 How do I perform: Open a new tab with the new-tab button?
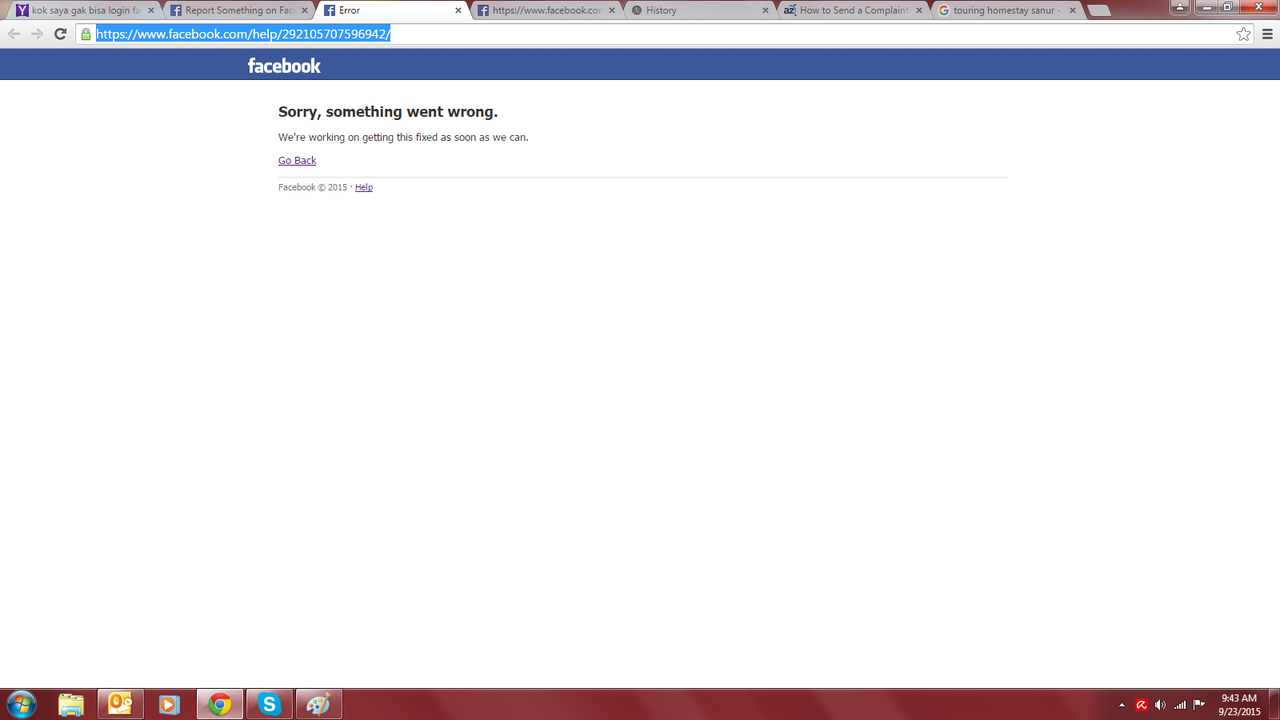[1099, 11]
